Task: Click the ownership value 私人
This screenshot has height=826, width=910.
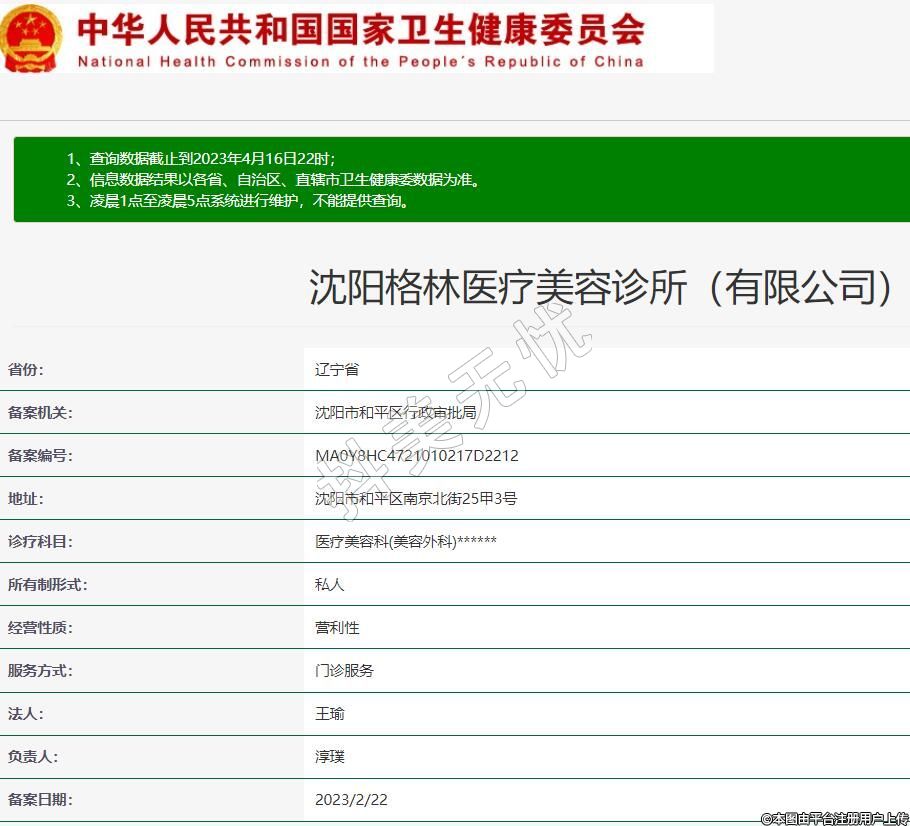Action: click(x=330, y=584)
